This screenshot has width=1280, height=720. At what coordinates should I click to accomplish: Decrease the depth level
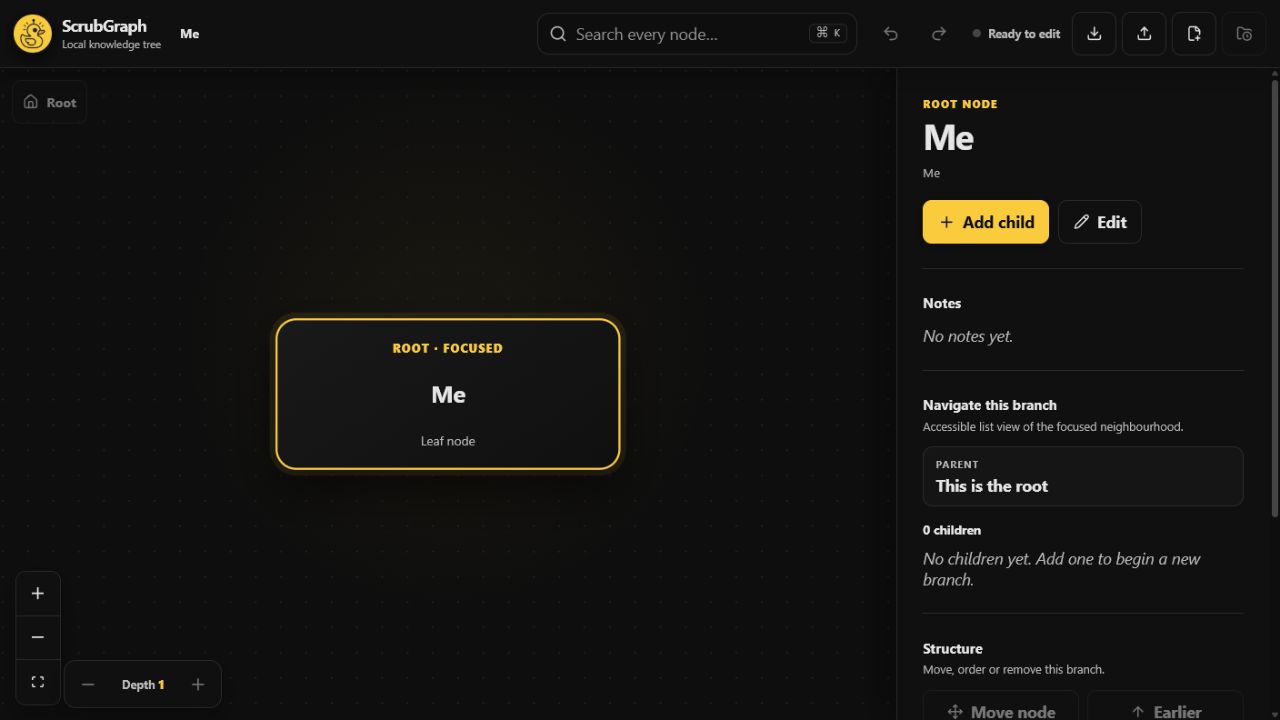(x=88, y=685)
